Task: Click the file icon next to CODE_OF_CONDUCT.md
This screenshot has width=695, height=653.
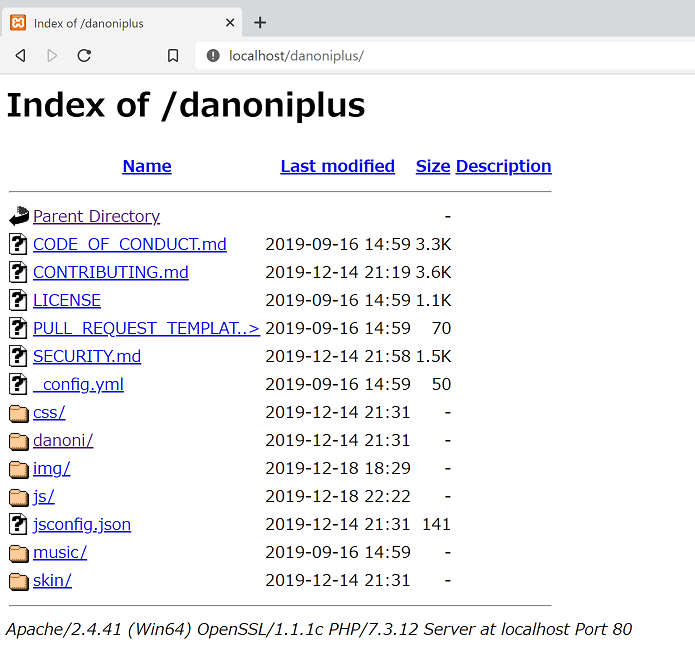Action: (x=18, y=244)
